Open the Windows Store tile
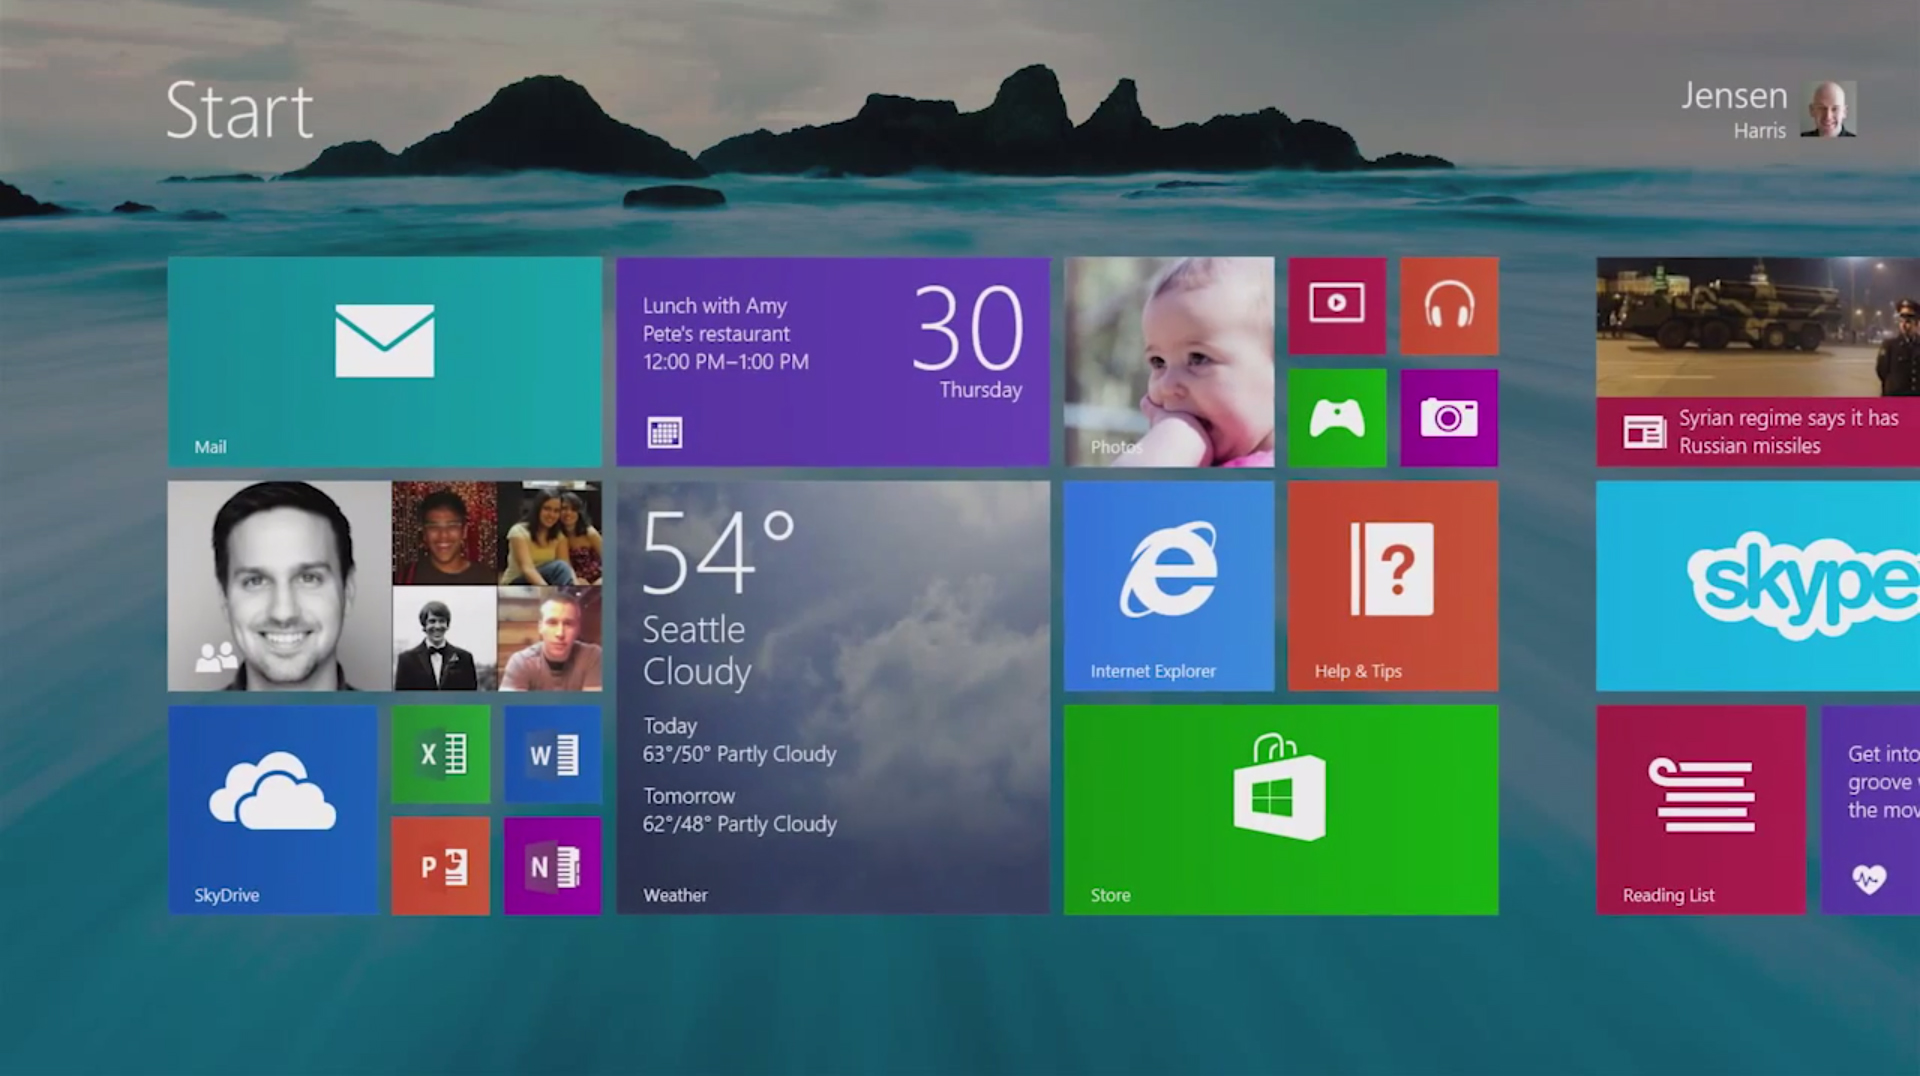The width and height of the screenshot is (1920, 1076). pos(1281,809)
